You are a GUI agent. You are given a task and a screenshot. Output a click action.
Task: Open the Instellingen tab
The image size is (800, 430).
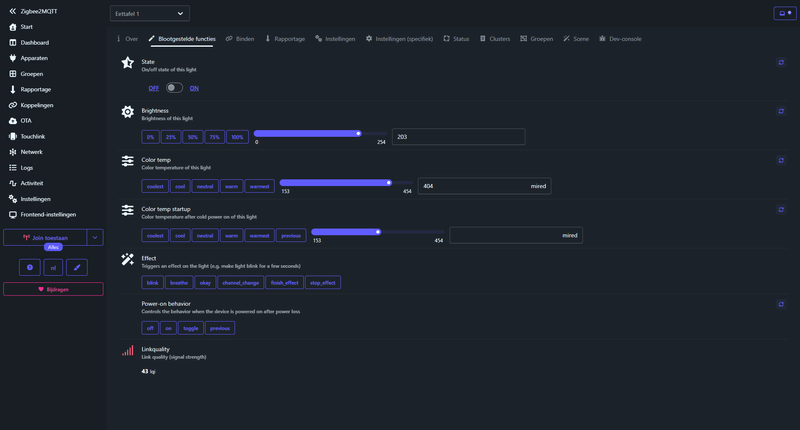coord(335,39)
